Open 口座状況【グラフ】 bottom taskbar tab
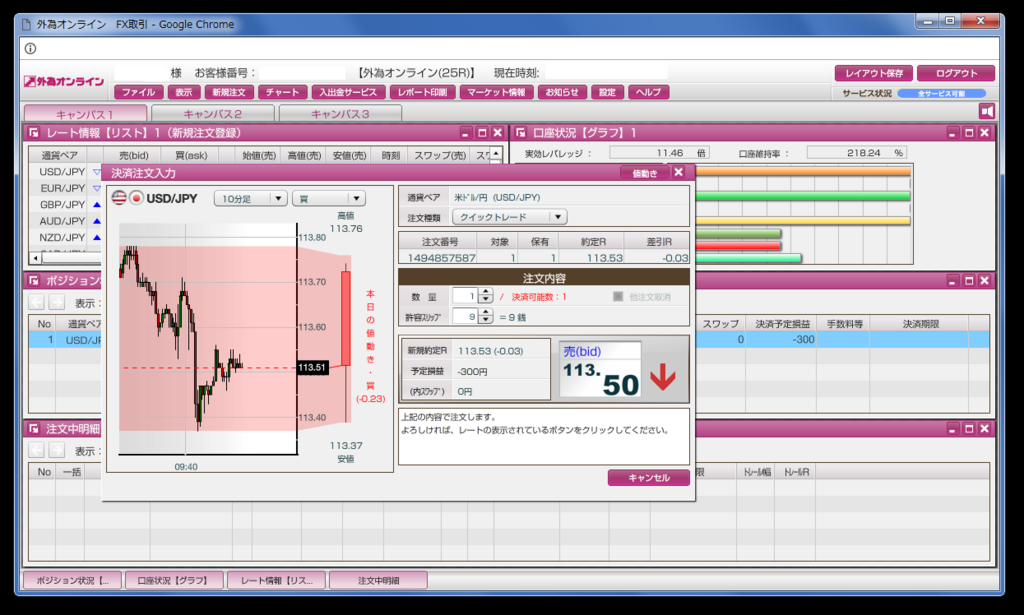This screenshot has height=615, width=1024. [x=172, y=580]
